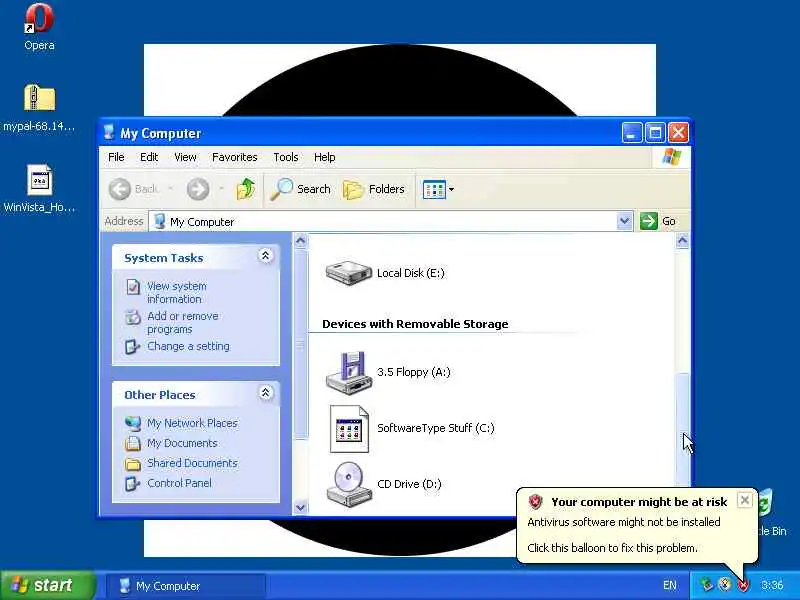The height and width of the screenshot is (600, 800).
Task: Click View system information link
Action: point(177,292)
